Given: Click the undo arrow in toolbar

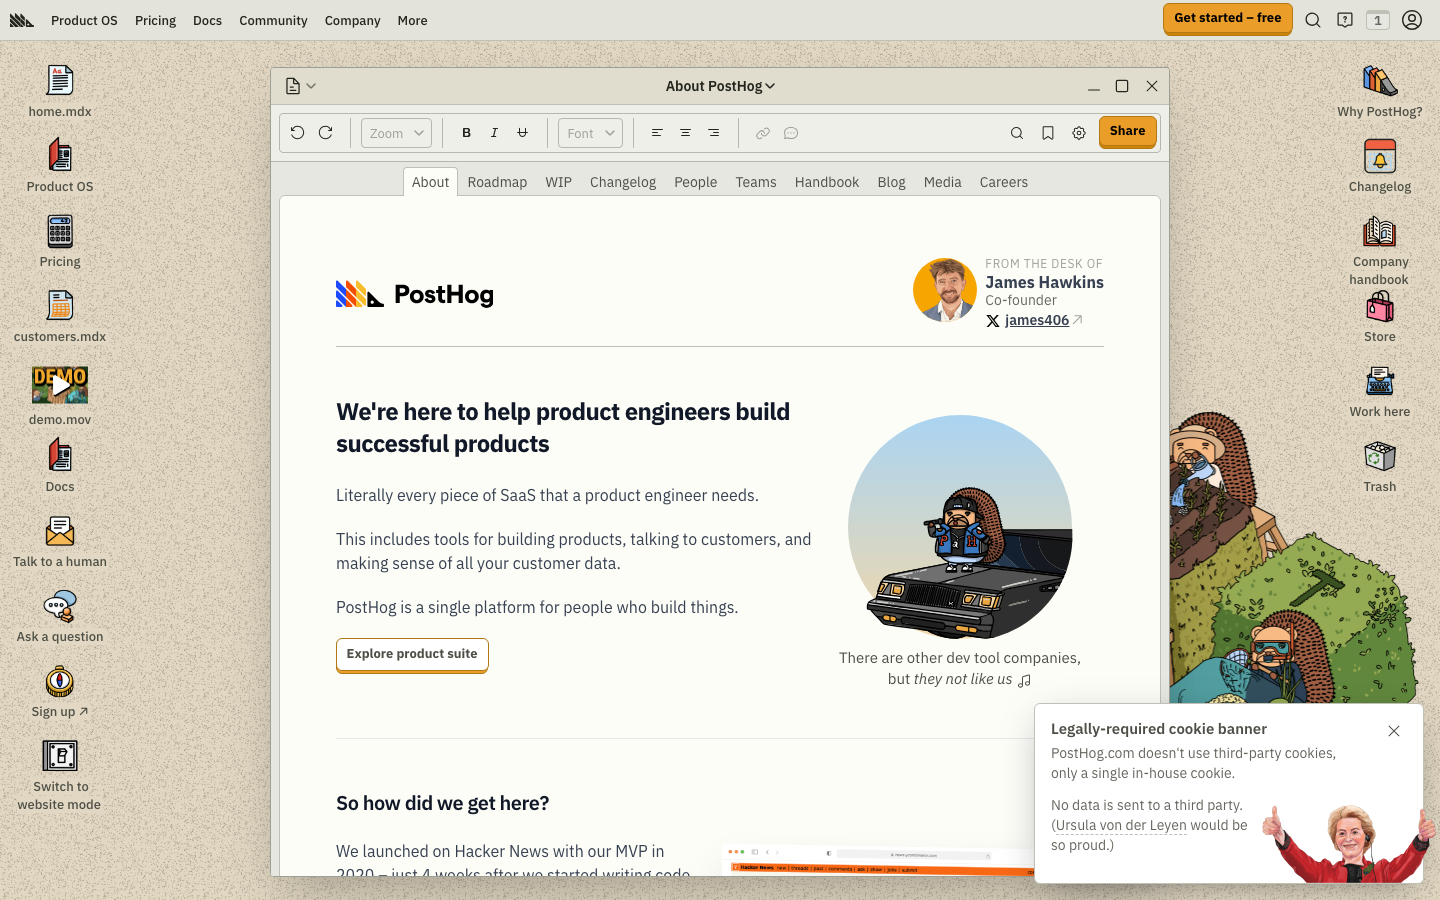Looking at the screenshot, I should [x=297, y=133].
